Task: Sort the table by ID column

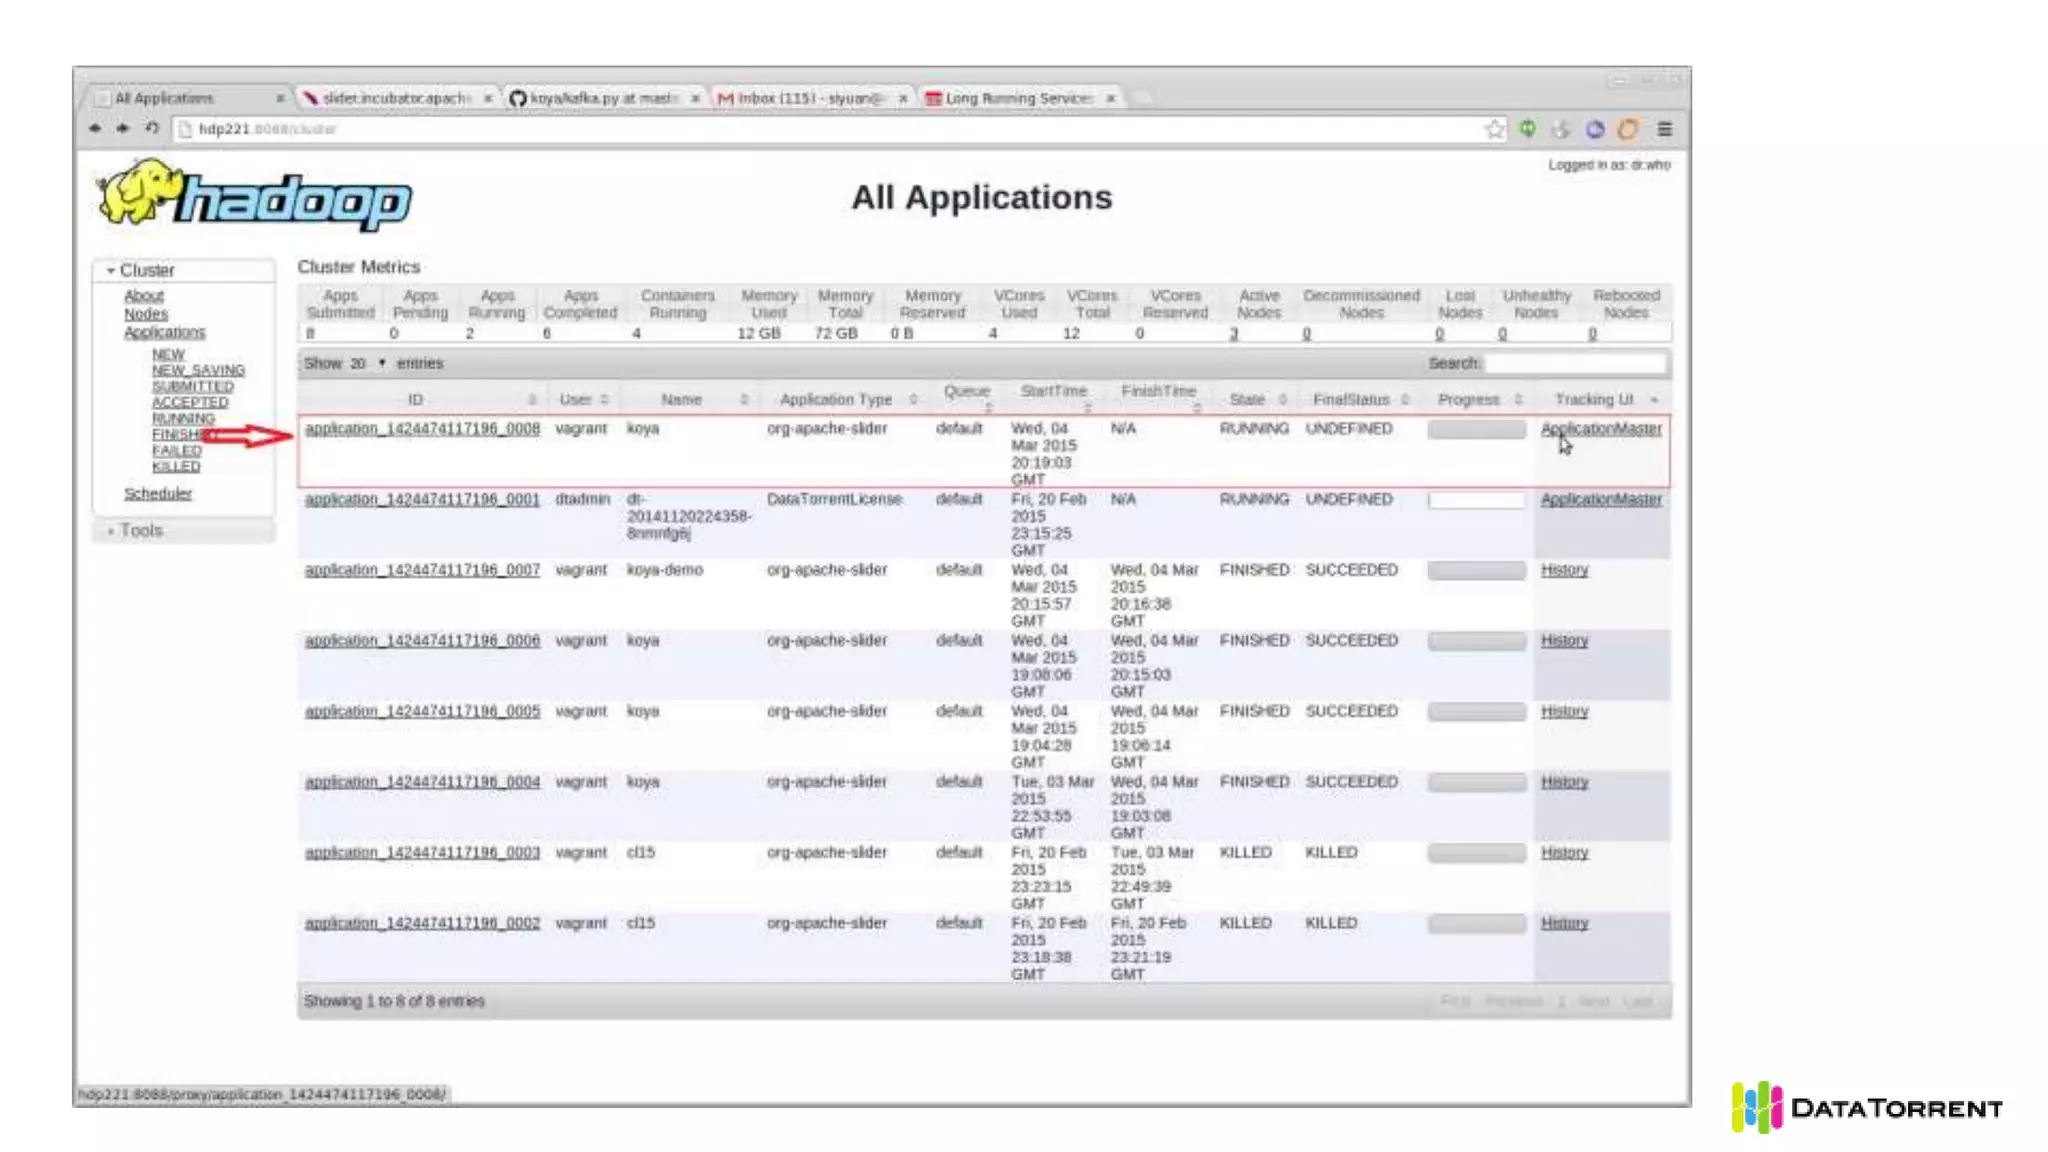Action: pyautogui.click(x=415, y=399)
